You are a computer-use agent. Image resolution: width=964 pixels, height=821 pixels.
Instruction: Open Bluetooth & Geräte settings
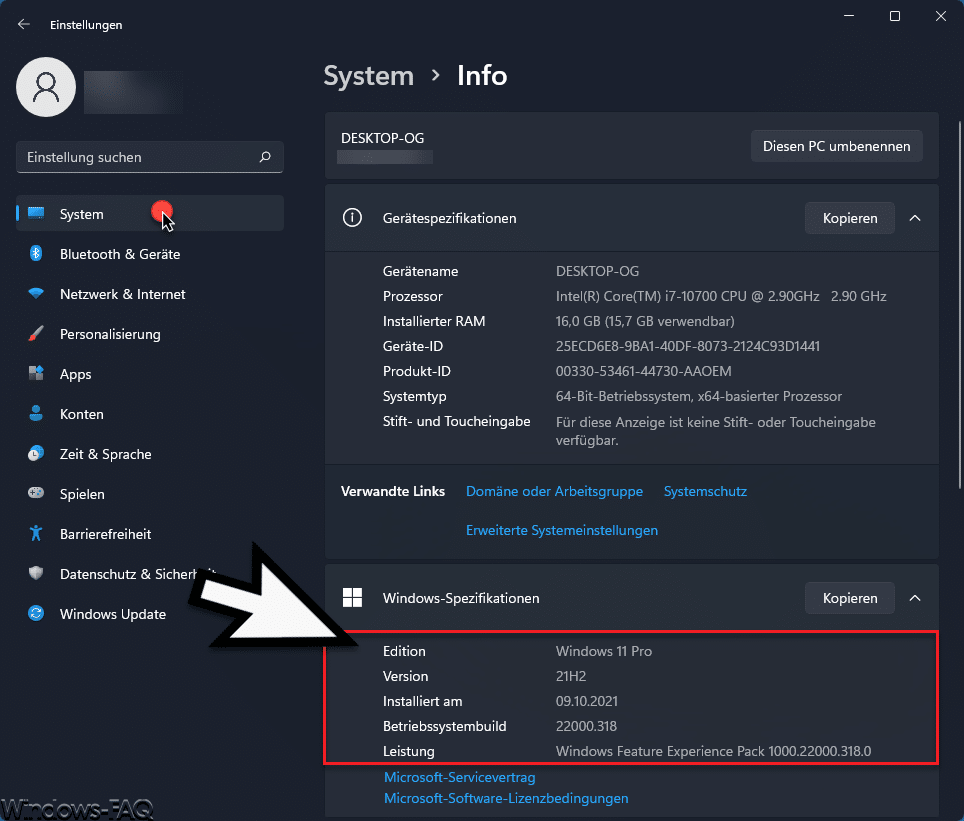pos(150,253)
